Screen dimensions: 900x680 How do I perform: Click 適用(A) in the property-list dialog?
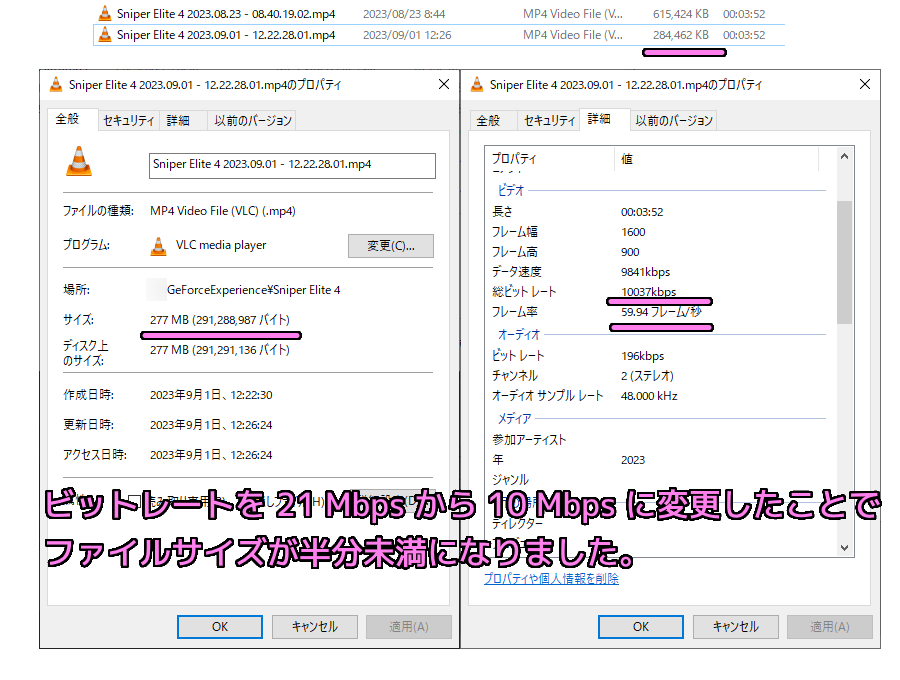830,627
